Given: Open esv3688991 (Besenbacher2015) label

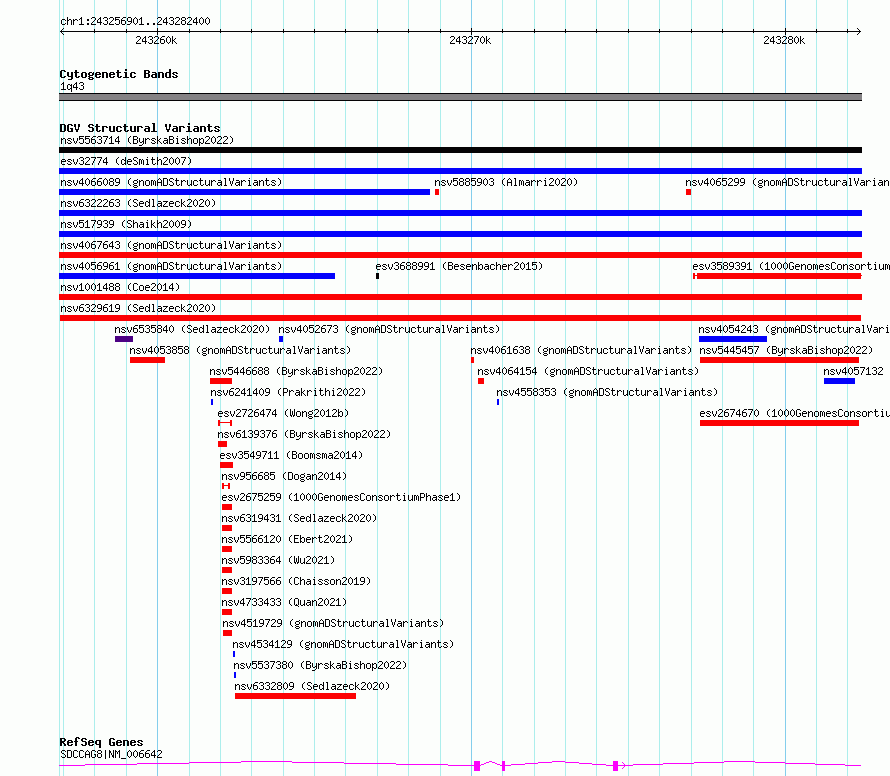Looking at the screenshot, I should click(x=459, y=266).
